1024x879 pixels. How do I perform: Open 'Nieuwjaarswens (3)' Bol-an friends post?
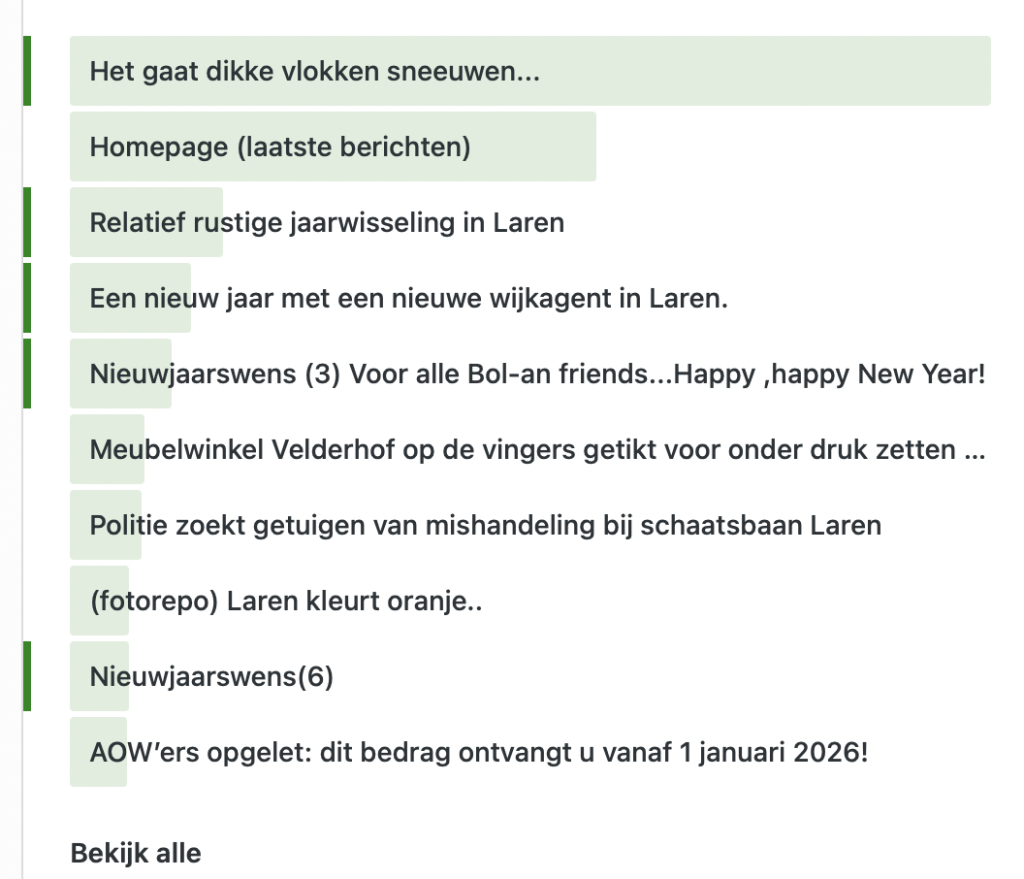point(537,374)
